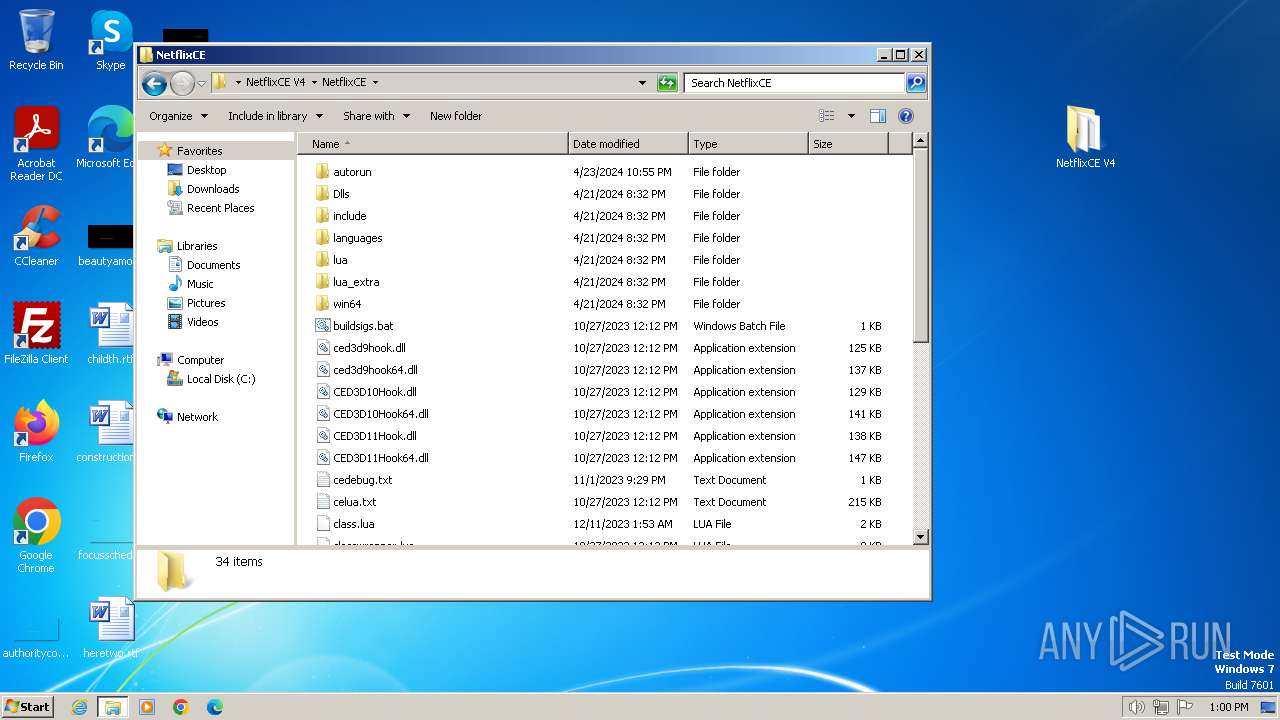Image resolution: width=1280 pixels, height=720 pixels.
Task: Select CED3D11Hook64.dll file name
Action: point(381,458)
